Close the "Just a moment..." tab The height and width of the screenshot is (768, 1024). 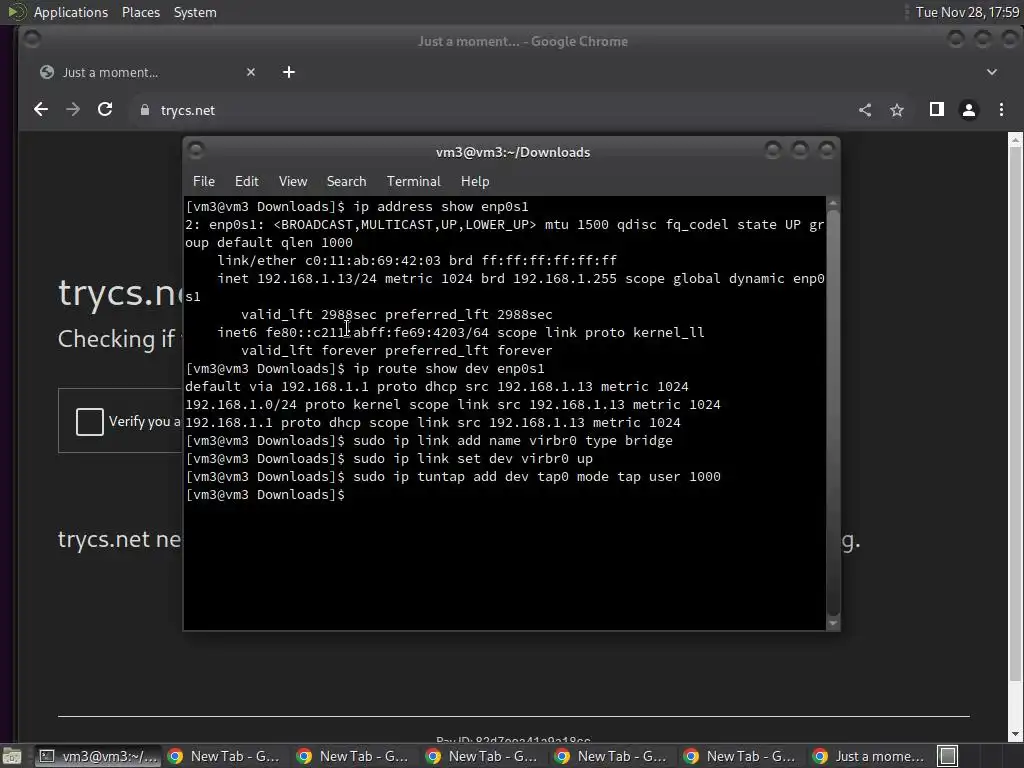pyautogui.click(x=251, y=72)
